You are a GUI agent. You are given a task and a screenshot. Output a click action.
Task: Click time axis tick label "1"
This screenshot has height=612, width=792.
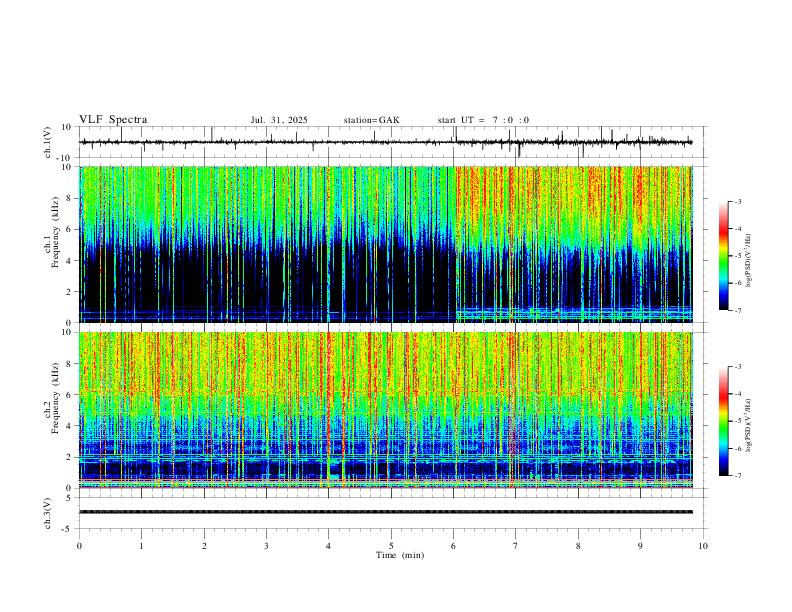(x=142, y=546)
